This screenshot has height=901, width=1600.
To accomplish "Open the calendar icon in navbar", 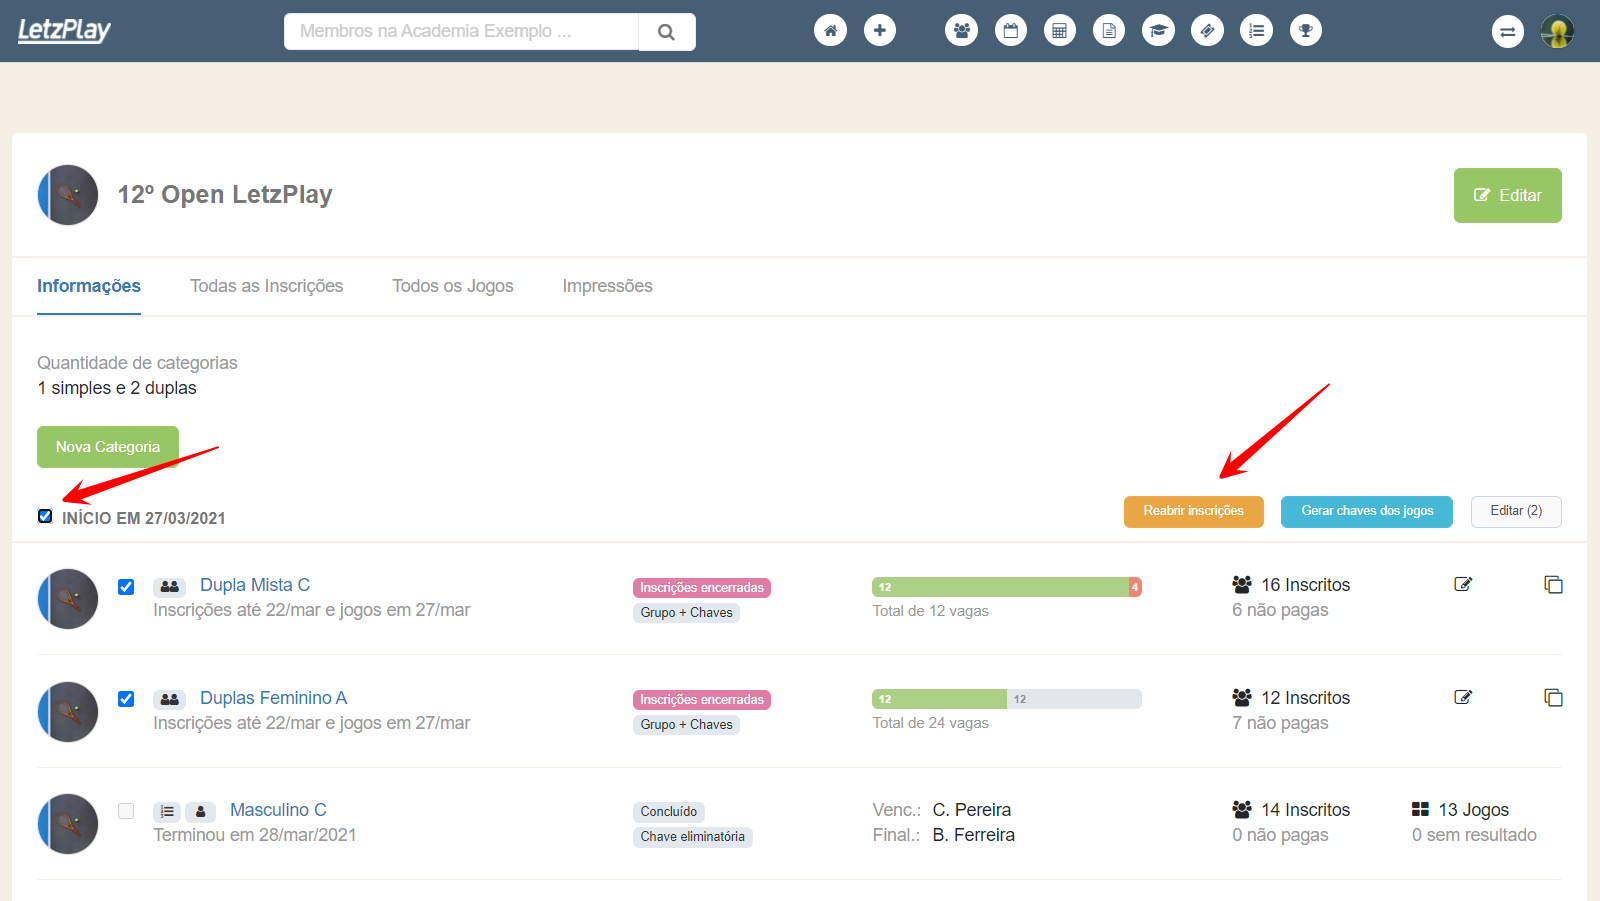I will coord(1010,31).
